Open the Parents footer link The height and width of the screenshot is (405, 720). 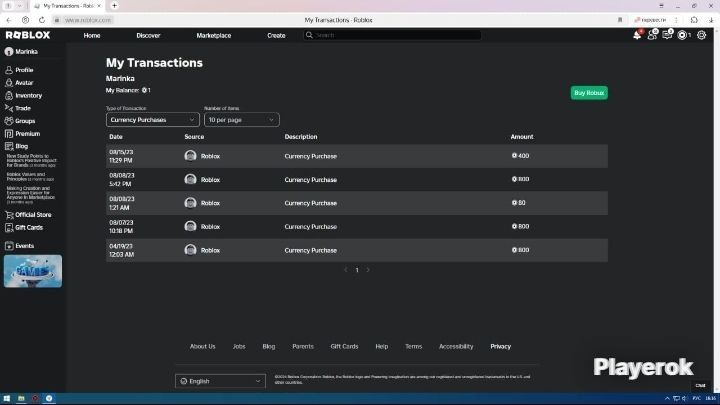pos(303,346)
